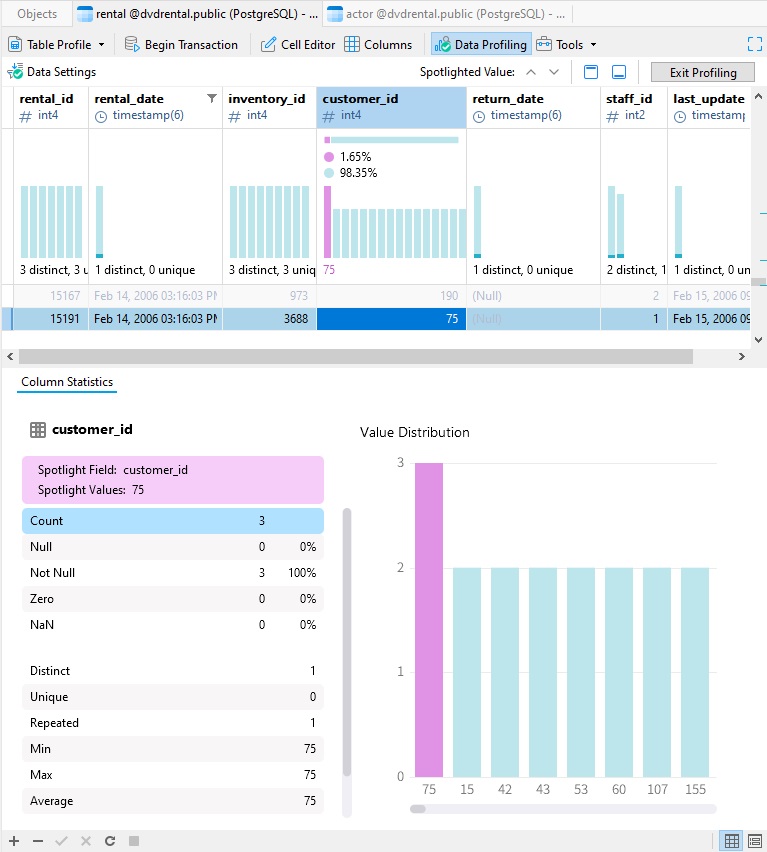Select the inventory_id column header
This screenshot has width=767, height=852.
269,107
